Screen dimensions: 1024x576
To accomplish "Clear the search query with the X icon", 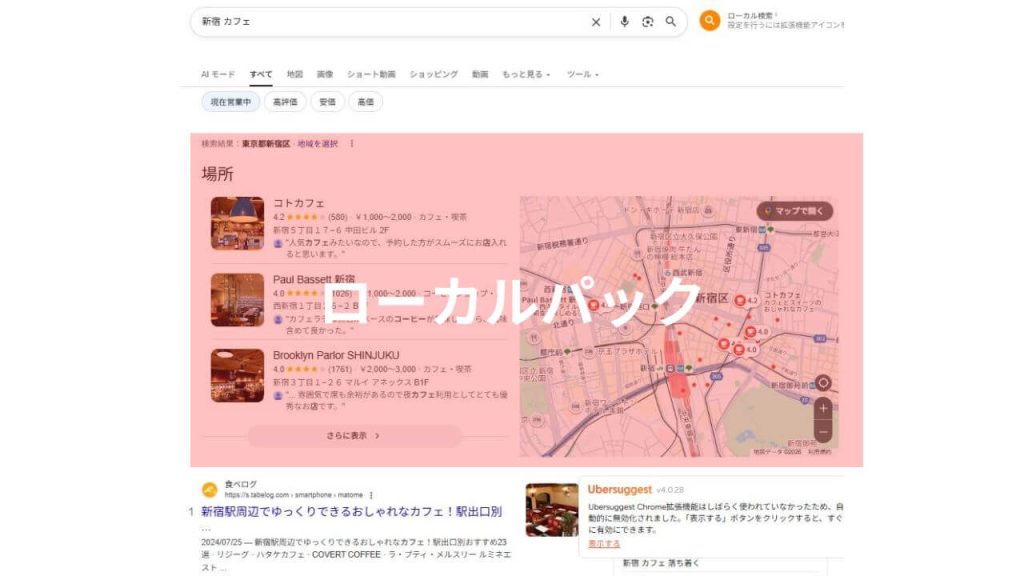I will 595,21.
